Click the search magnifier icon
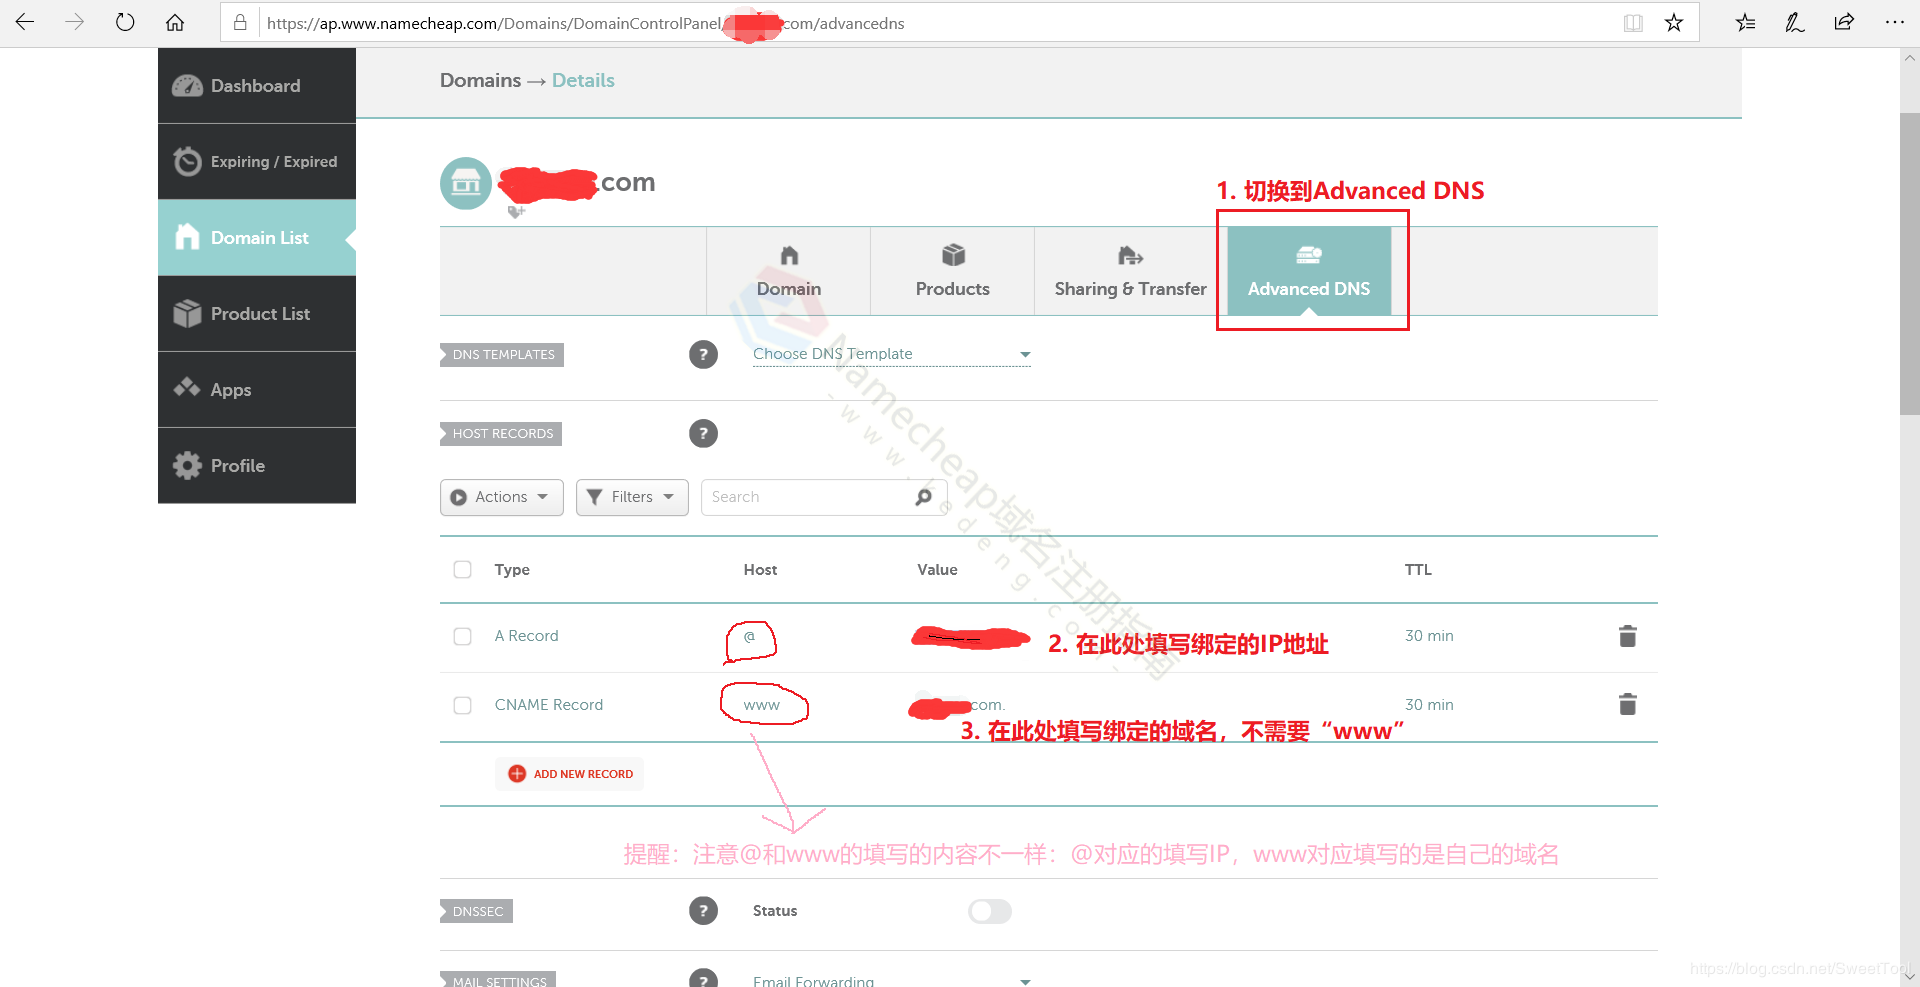1920x987 pixels. (924, 497)
